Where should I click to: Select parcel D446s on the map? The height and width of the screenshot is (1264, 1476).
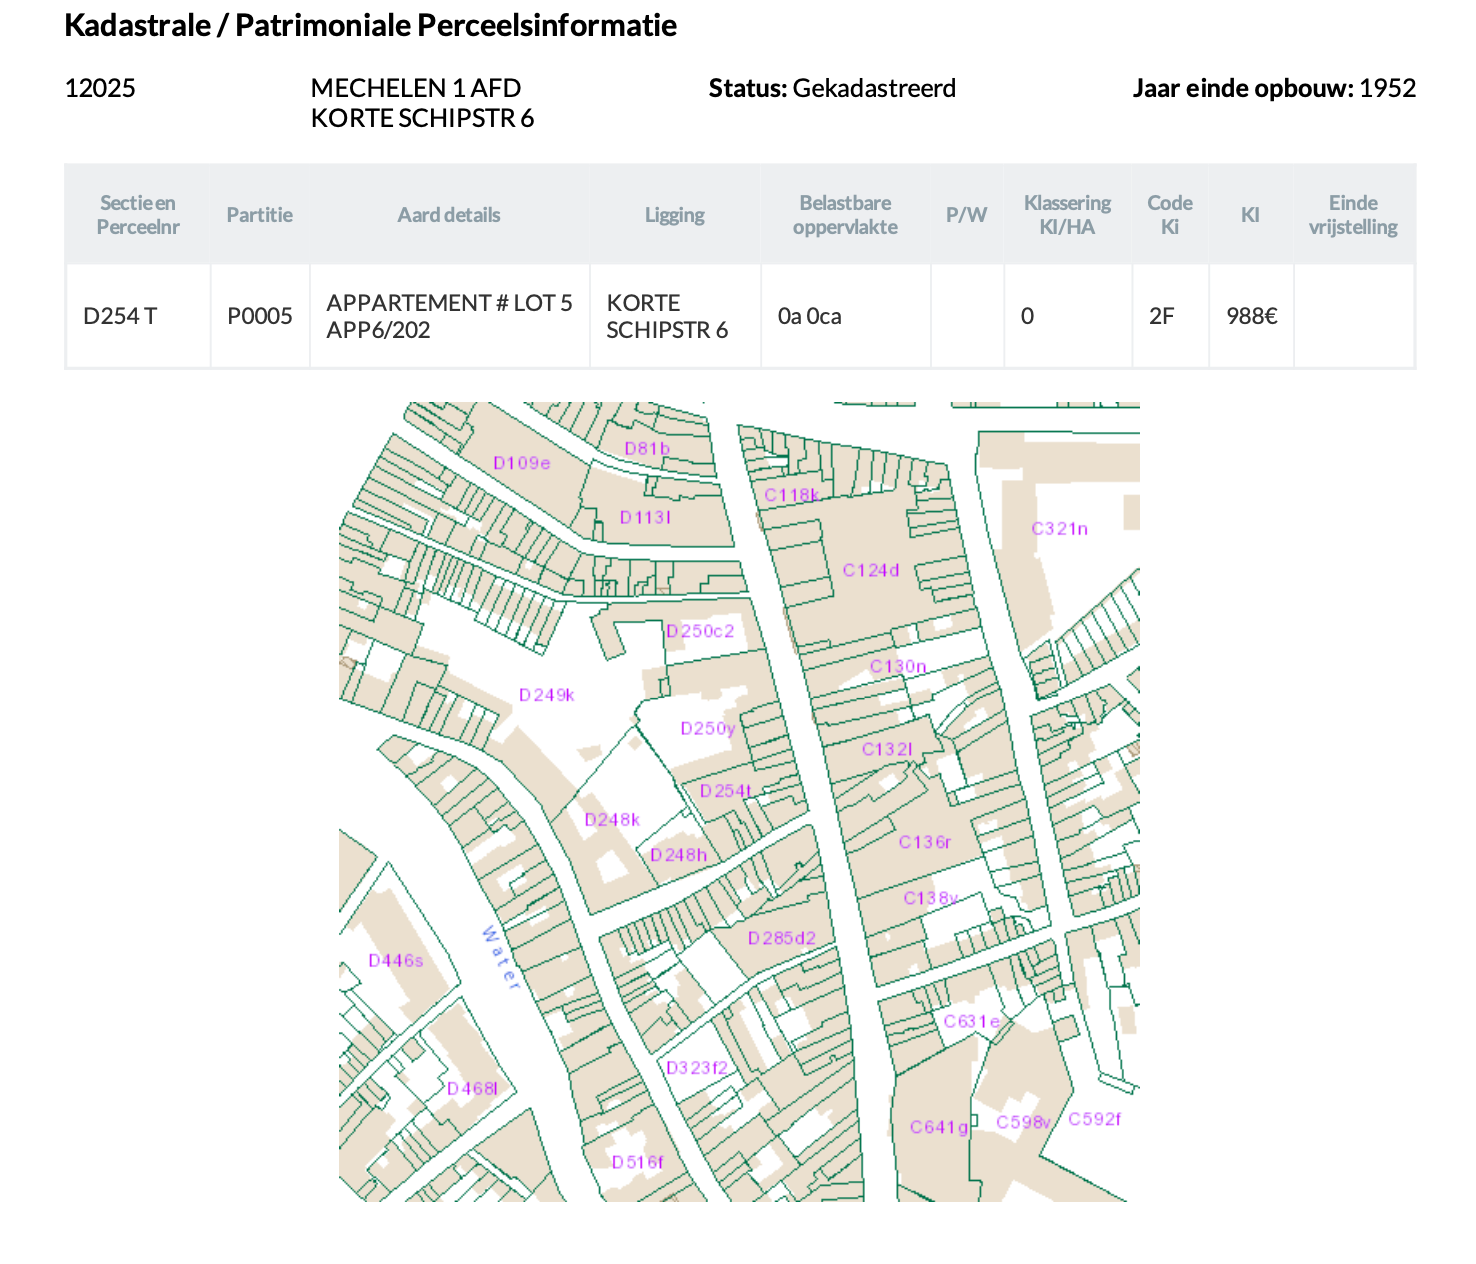click(x=396, y=961)
